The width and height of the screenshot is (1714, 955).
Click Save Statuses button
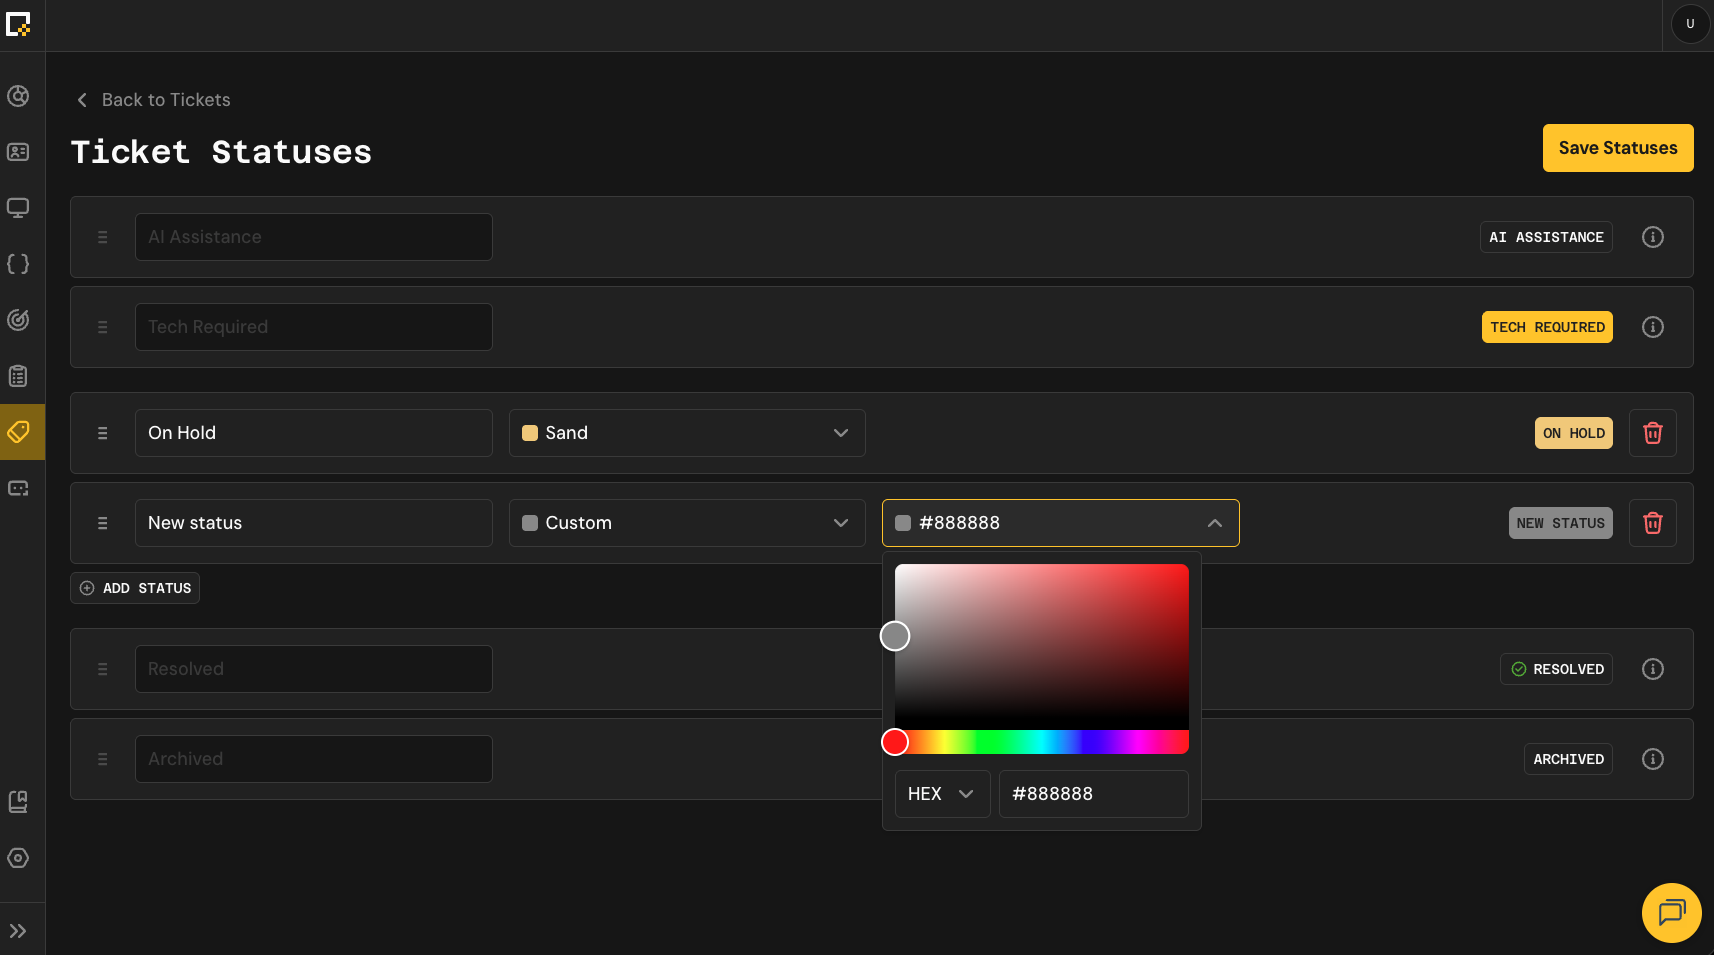coord(1618,148)
